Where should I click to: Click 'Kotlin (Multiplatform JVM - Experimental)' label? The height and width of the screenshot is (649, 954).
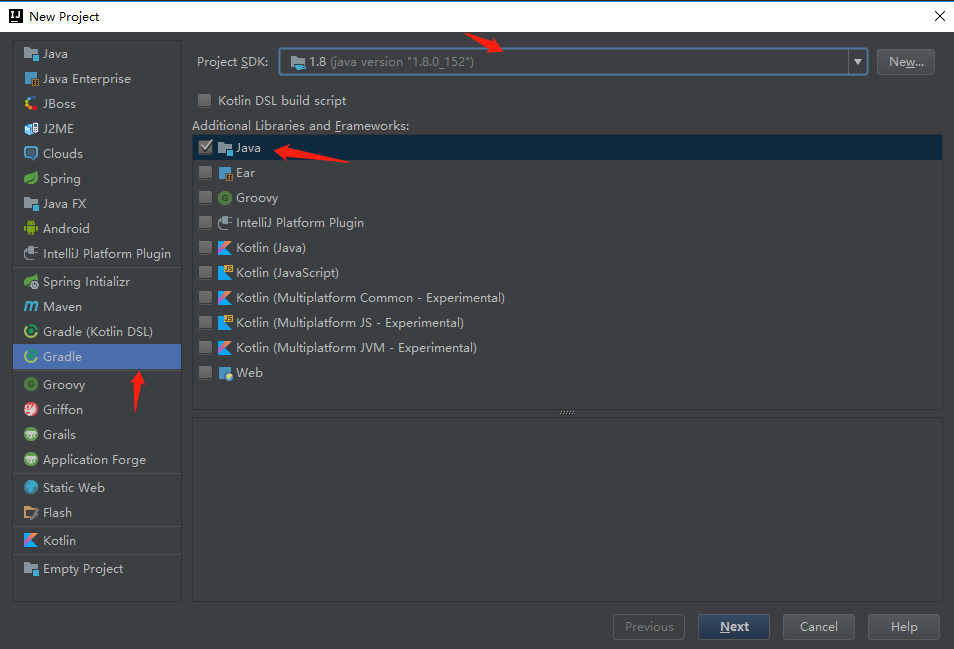coord(357,347)
